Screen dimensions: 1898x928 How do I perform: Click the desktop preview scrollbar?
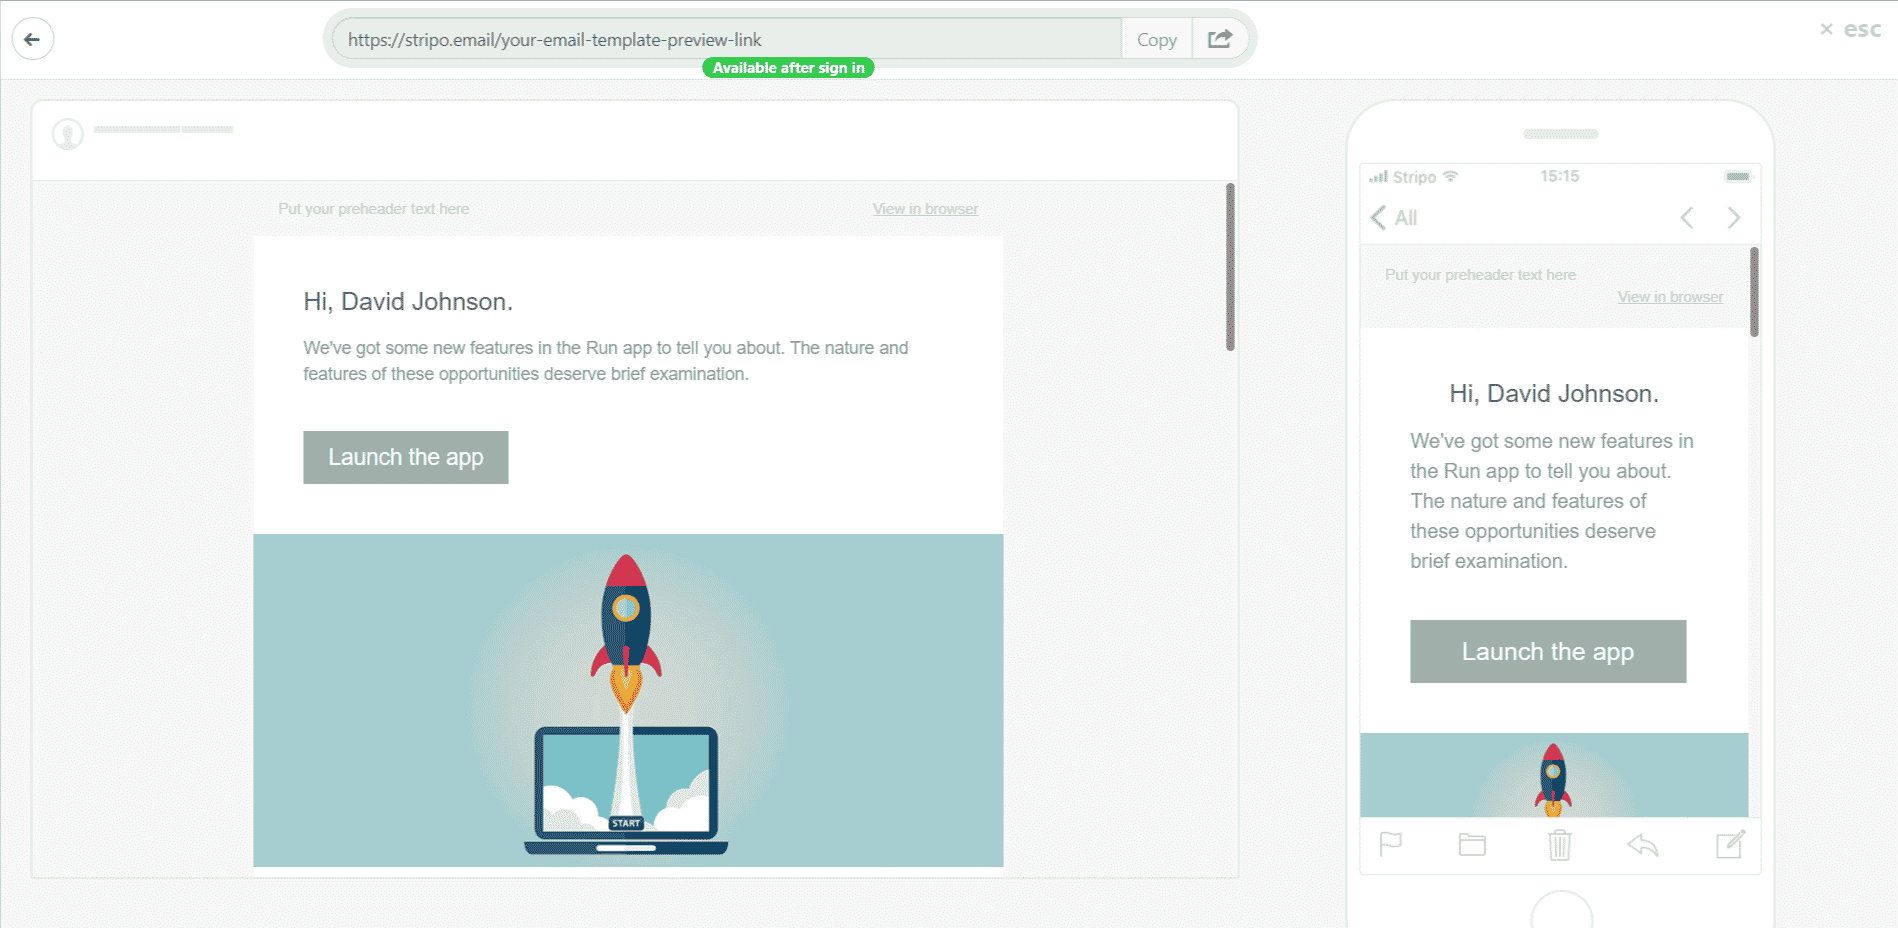(1230, 267)
